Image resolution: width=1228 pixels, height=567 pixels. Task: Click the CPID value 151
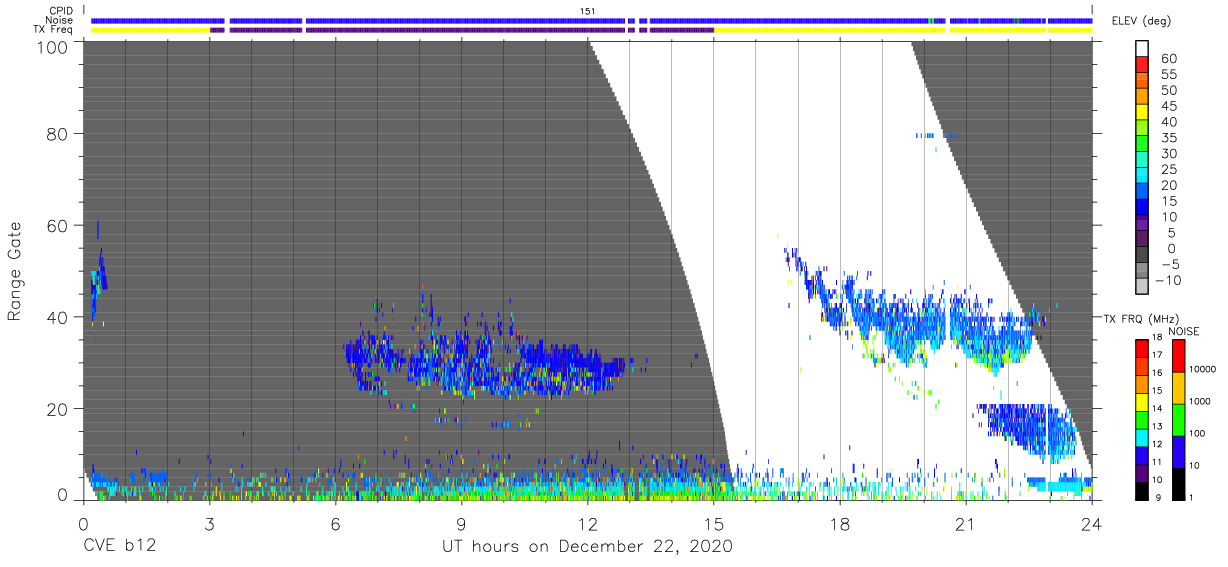coord(588,11)
